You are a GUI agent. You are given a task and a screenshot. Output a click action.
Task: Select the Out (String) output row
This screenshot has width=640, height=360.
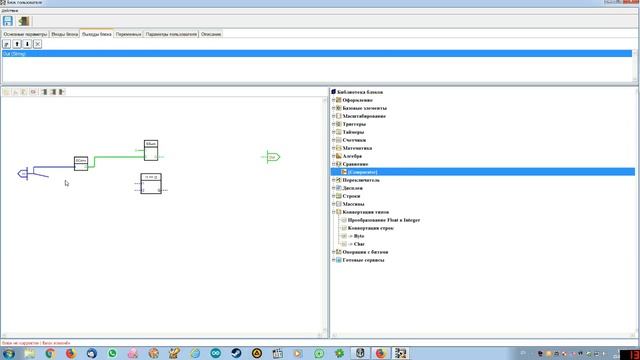317,53
